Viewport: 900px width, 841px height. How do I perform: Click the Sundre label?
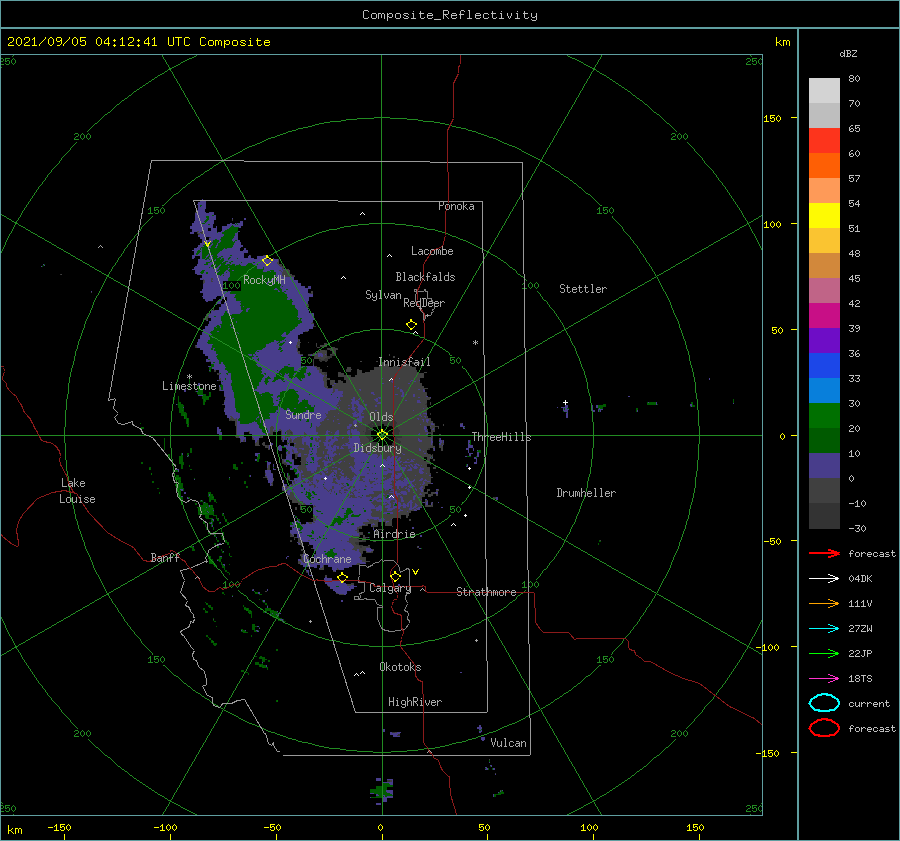pos(303,414)
